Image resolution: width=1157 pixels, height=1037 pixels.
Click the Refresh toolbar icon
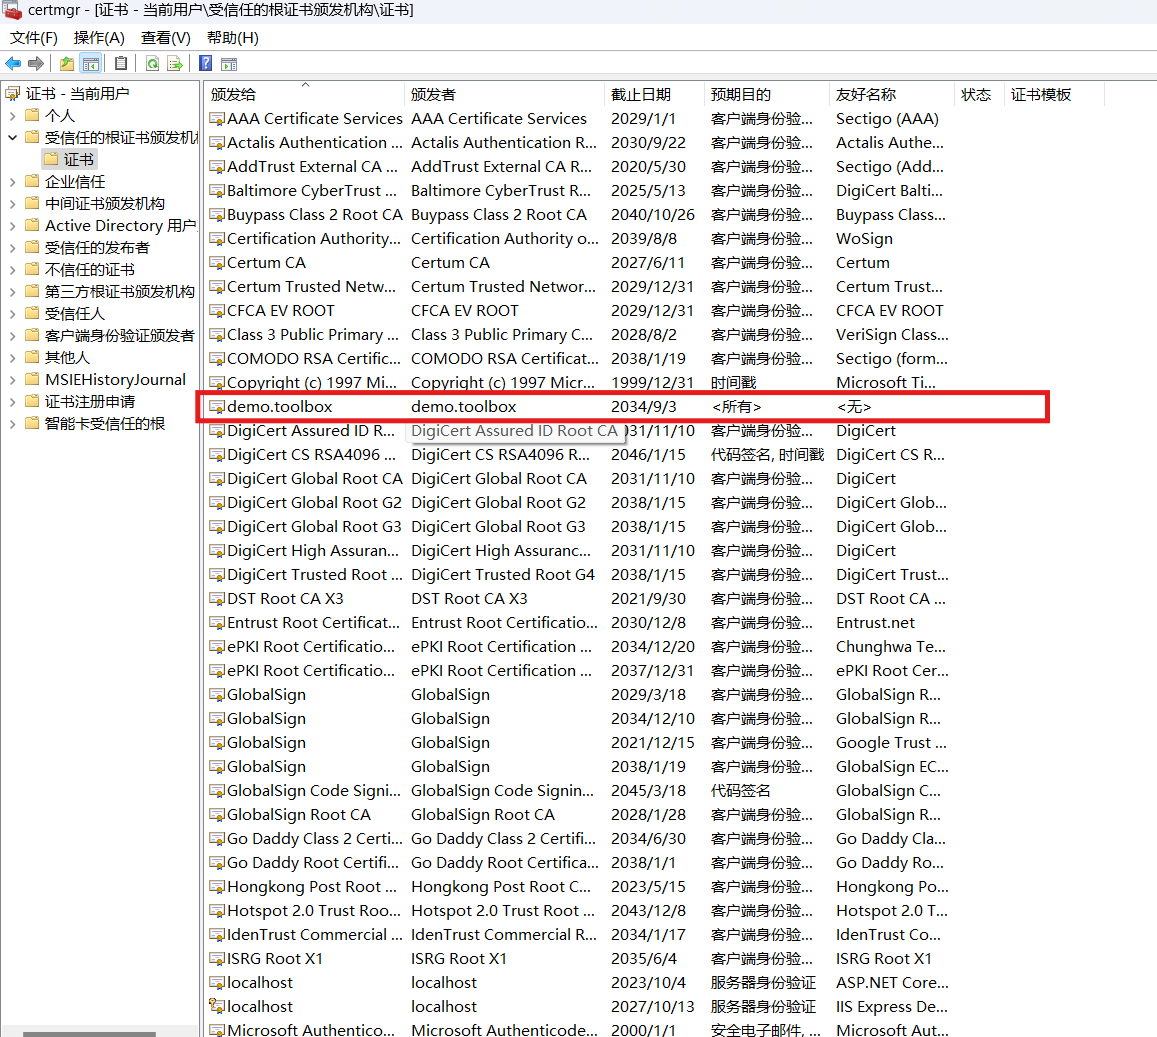click(x=152, y=64)
